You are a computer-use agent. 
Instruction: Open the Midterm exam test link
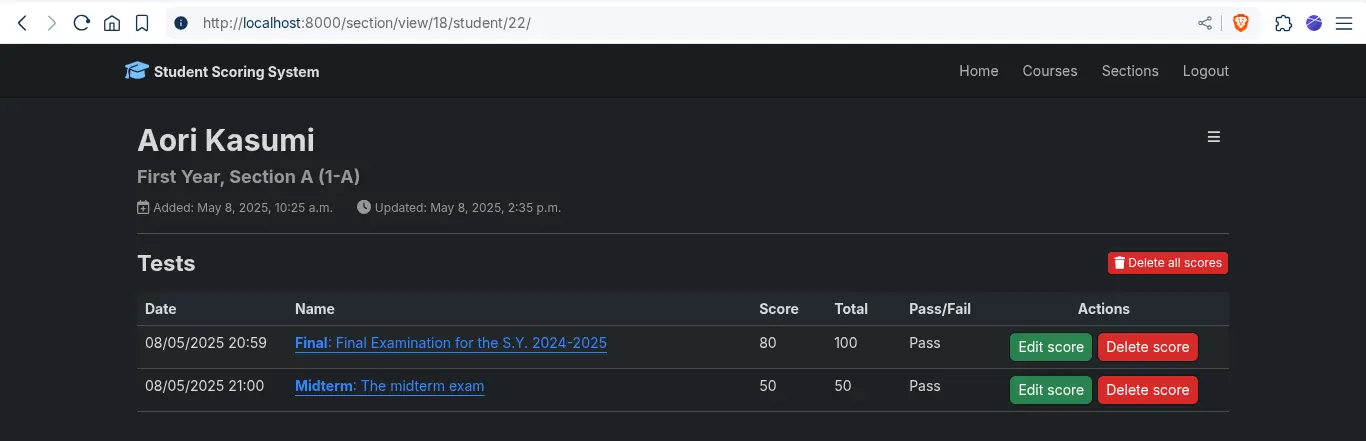click(389, 386)
